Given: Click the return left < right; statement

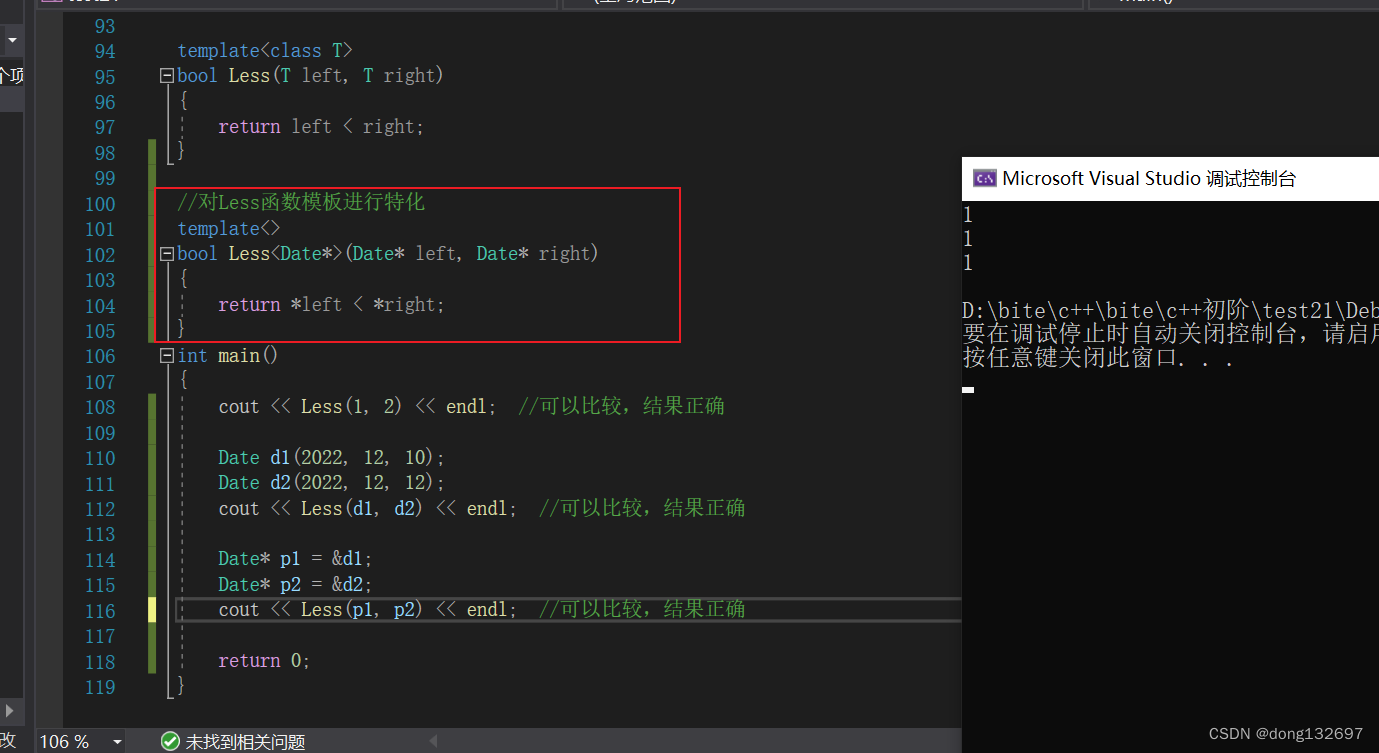Looking at the screenshot, I should point(321,127).
